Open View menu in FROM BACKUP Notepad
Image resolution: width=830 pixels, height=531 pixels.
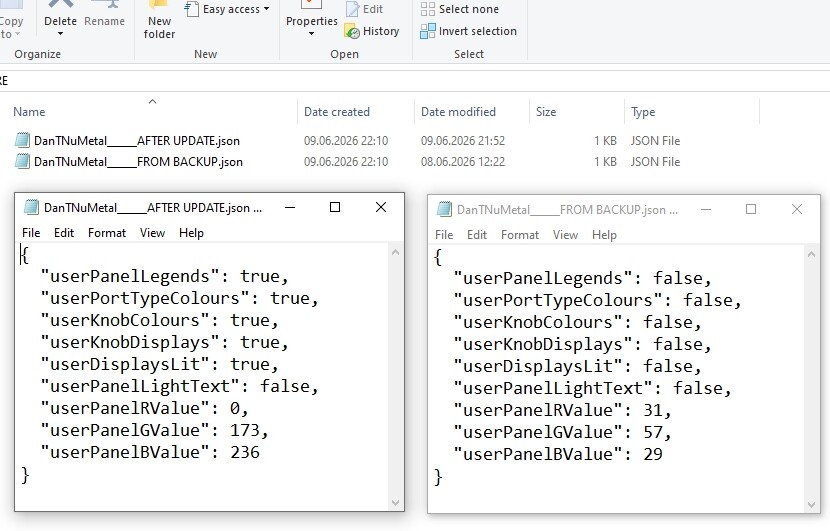[565, 235]
